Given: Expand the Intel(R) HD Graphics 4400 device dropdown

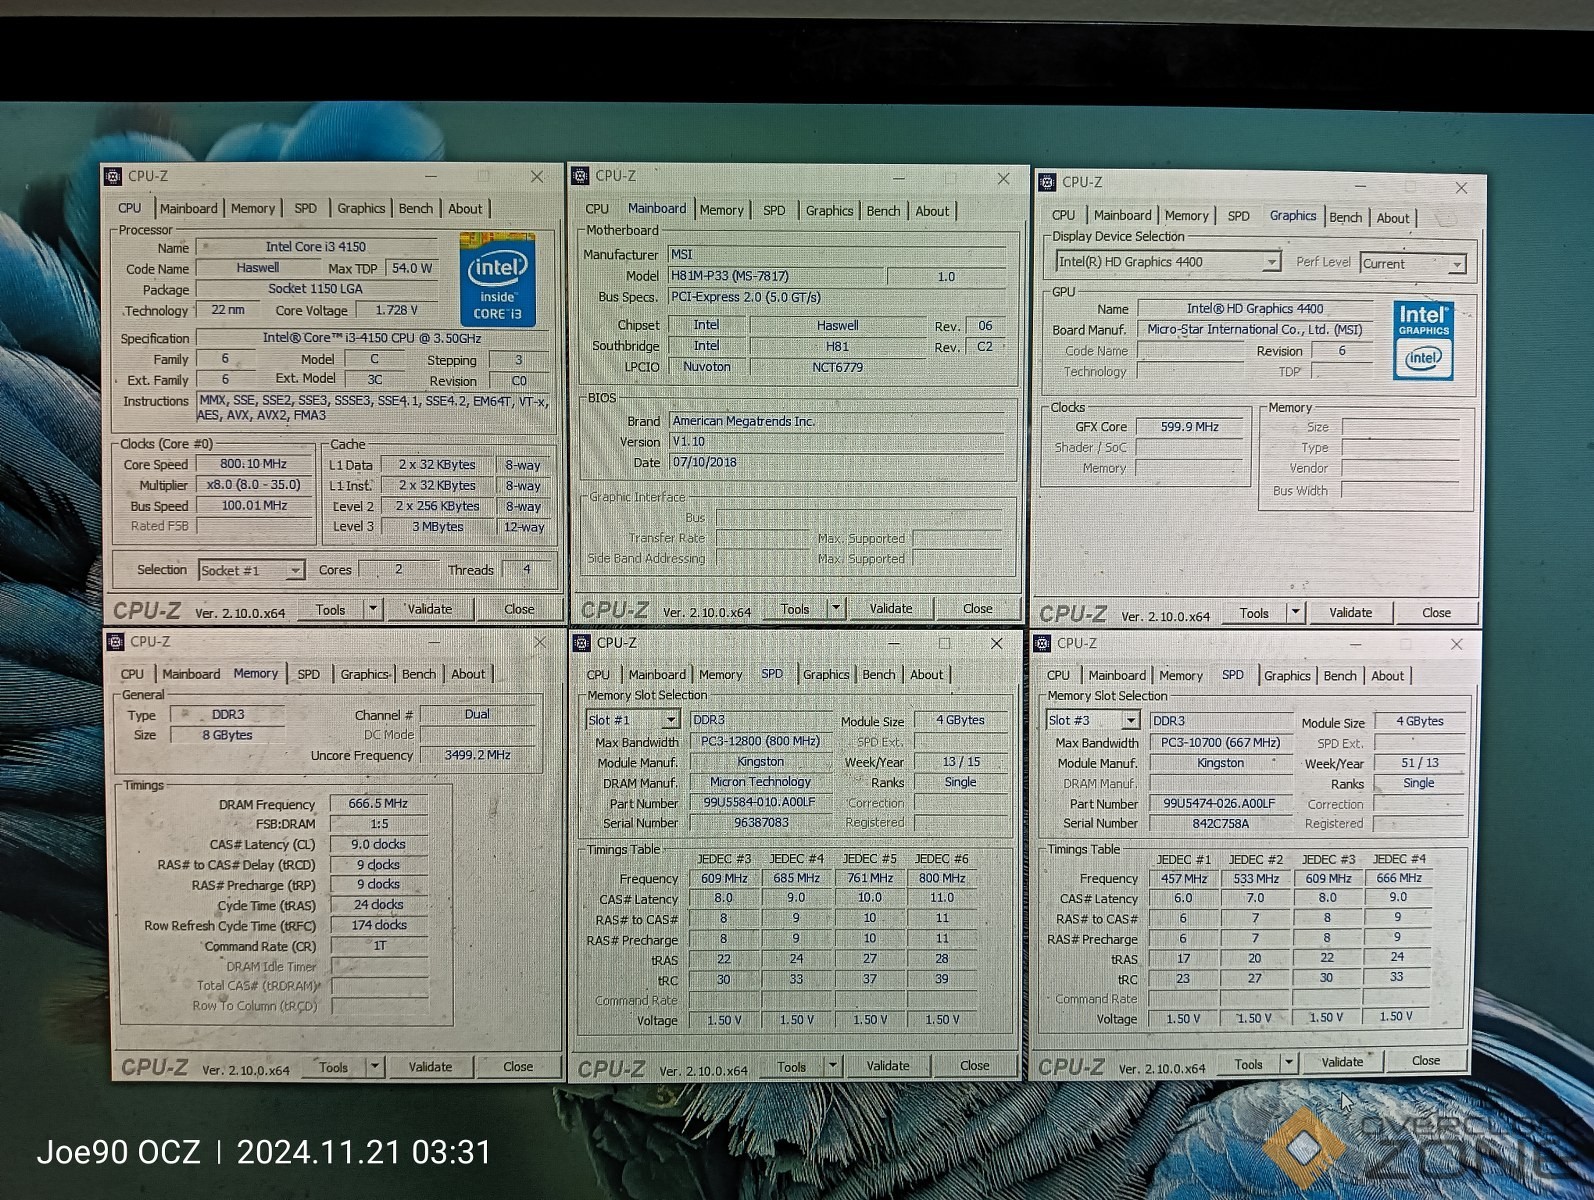Looking at the screenshot, I should coord(1270,262).
